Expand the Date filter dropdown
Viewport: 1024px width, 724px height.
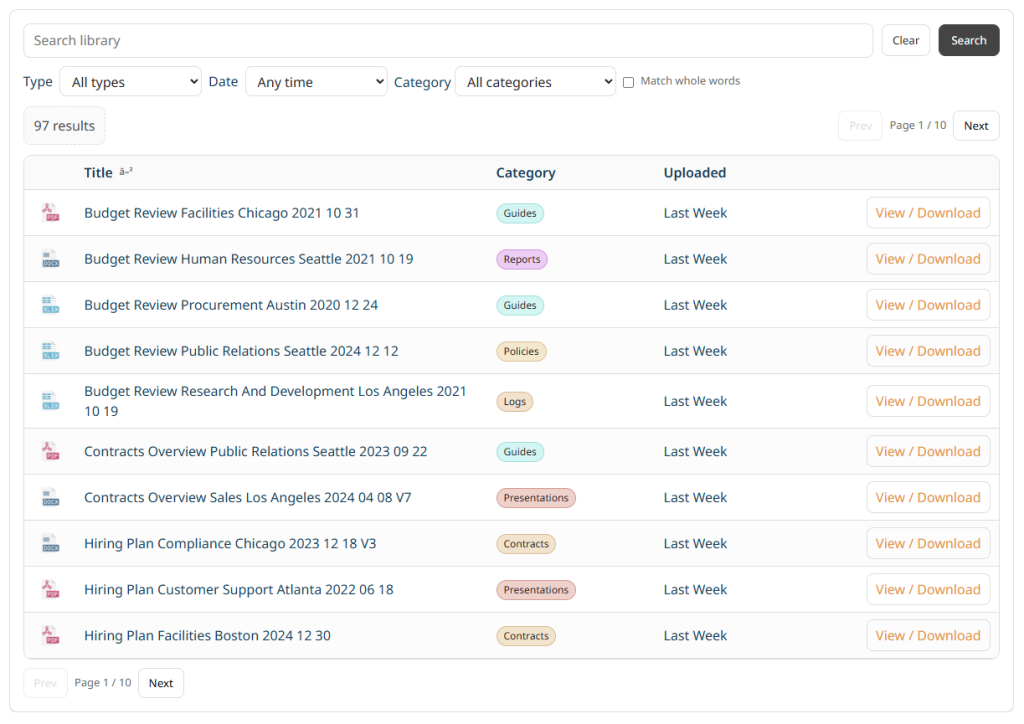pyautogui.click(x=315, y=82)
